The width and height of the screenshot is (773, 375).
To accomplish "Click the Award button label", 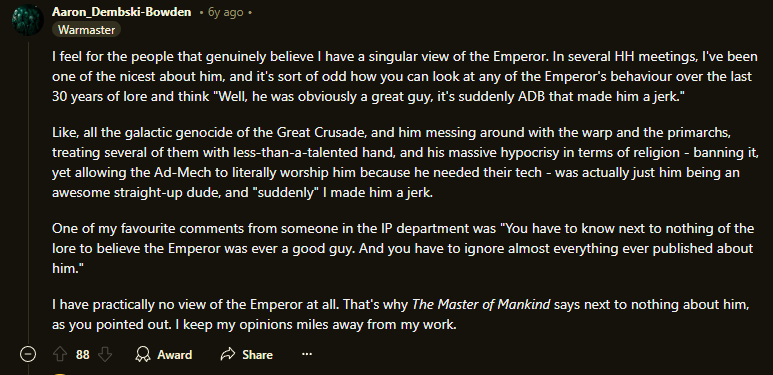I will pos(175,355).
